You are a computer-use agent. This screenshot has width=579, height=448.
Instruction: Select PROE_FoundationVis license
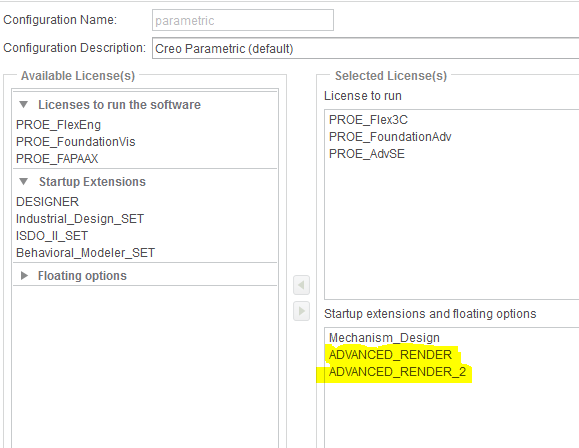click(x=76, y=142)
